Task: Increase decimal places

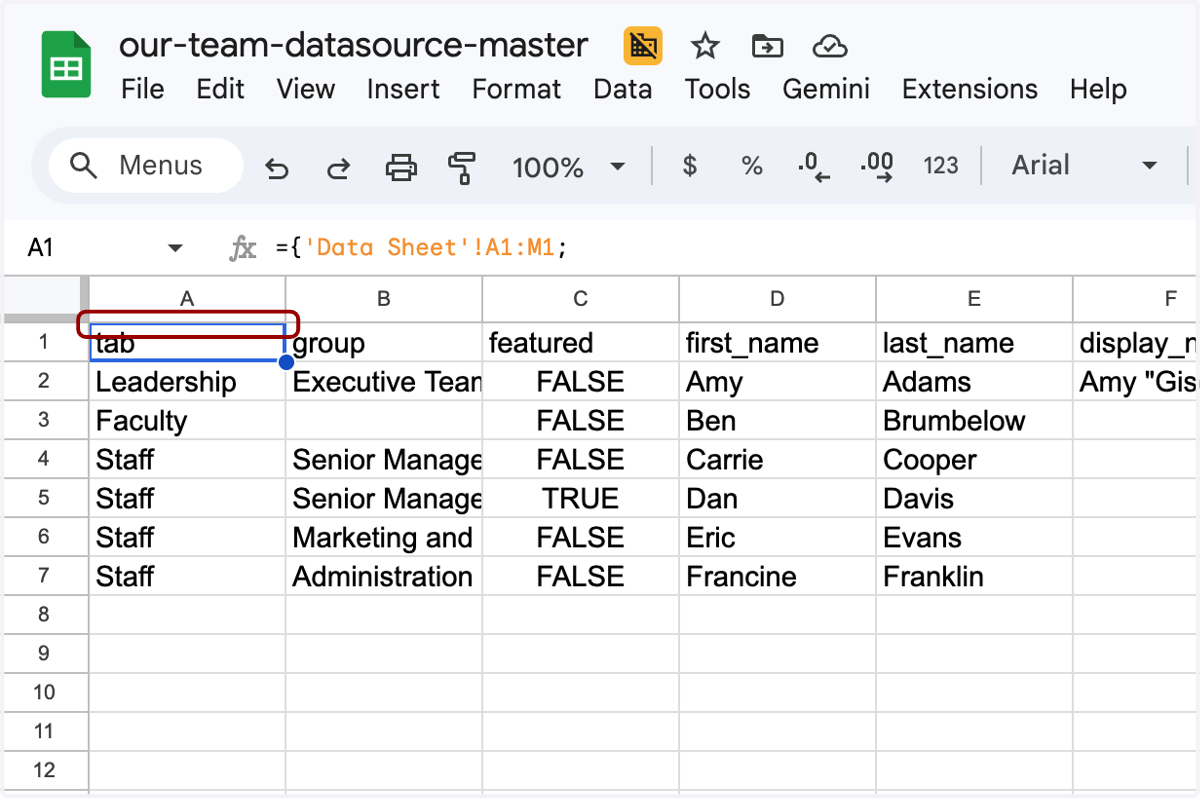Action: point(877,167)
